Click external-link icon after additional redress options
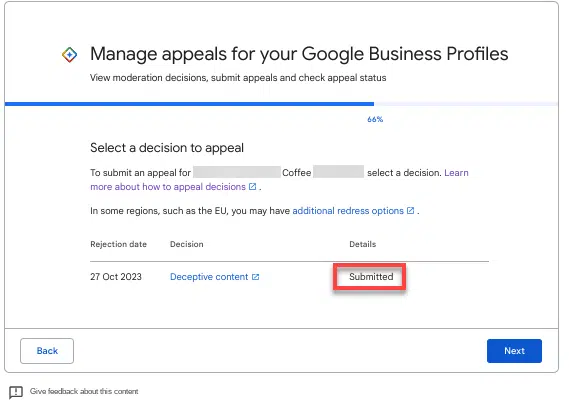Image resolution: width=569 pixels, height=401 pixels. coord(410,210)
